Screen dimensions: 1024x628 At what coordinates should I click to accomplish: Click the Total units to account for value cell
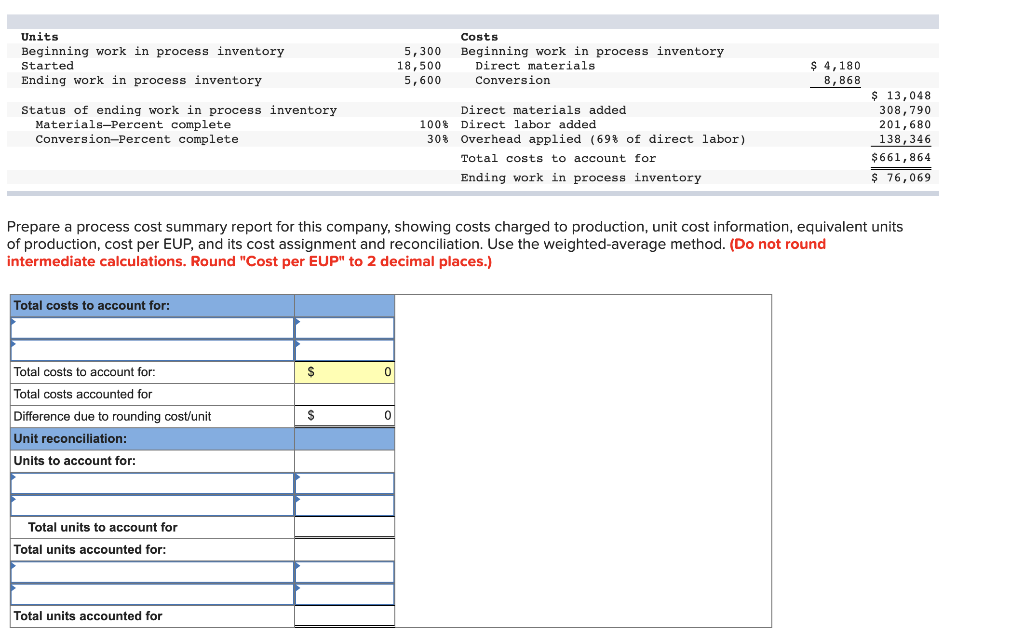pos(344,527)
